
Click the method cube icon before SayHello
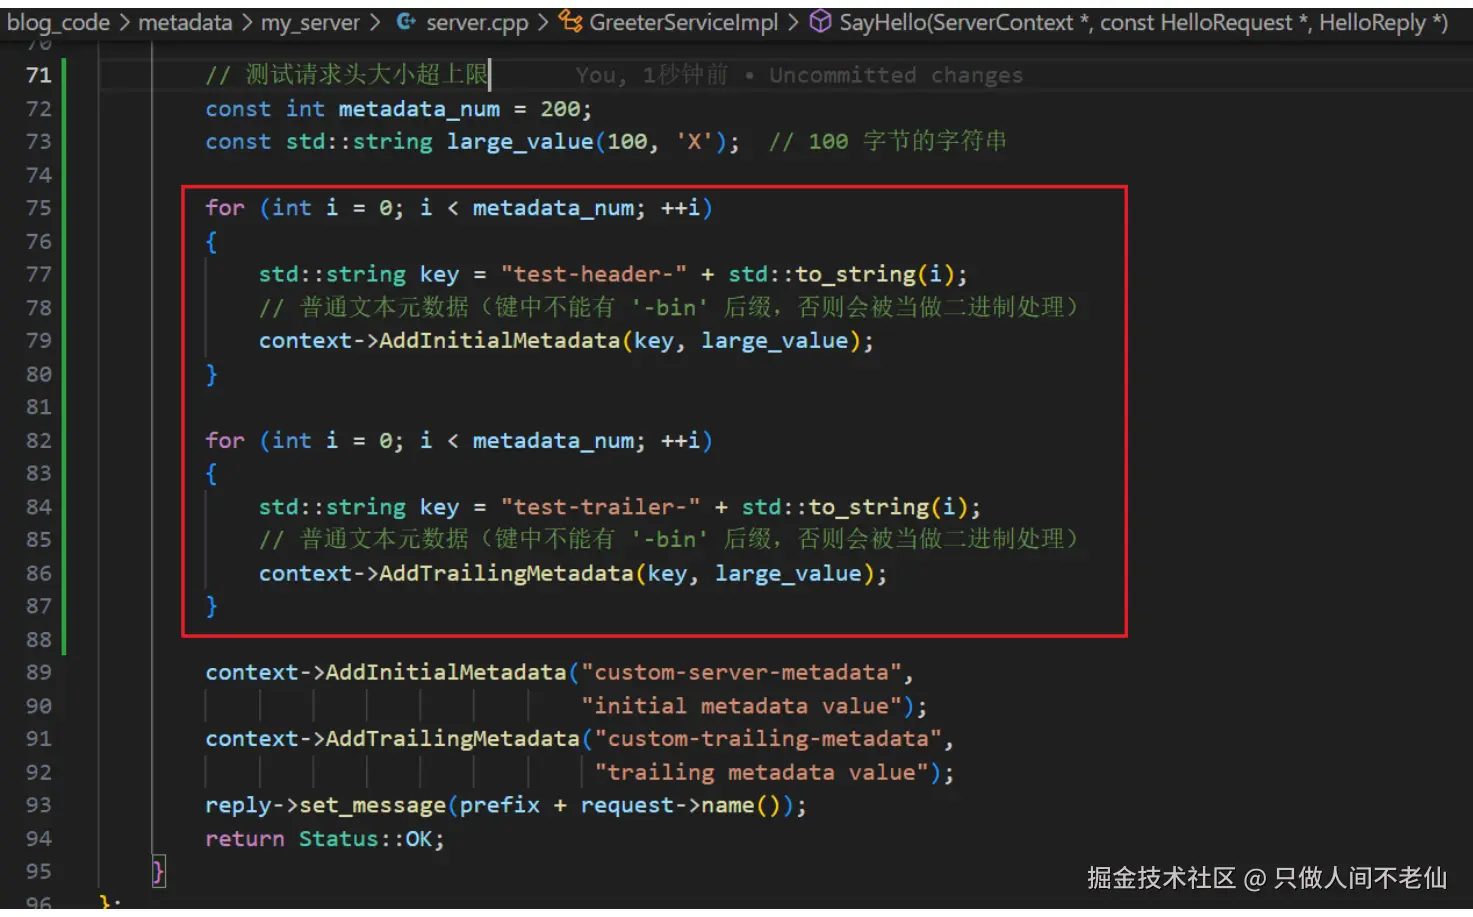click(x=820, y=21)
